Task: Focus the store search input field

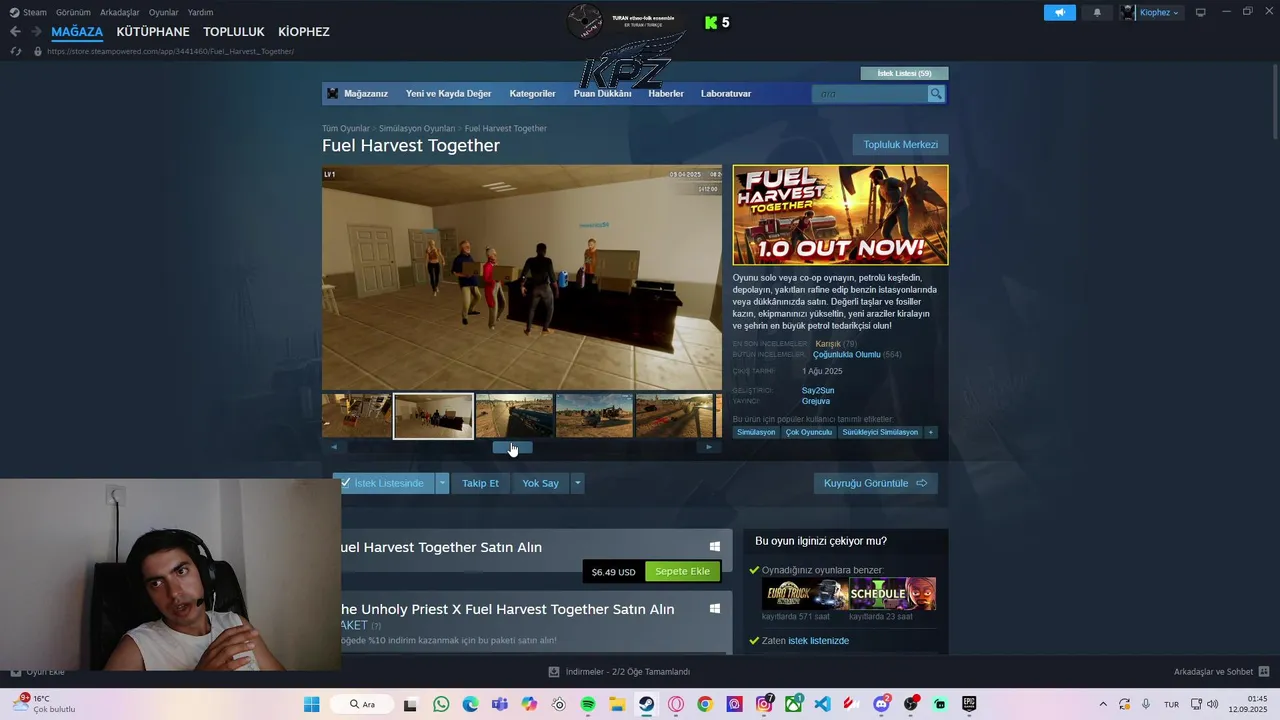Action: [x=870, y=94]
